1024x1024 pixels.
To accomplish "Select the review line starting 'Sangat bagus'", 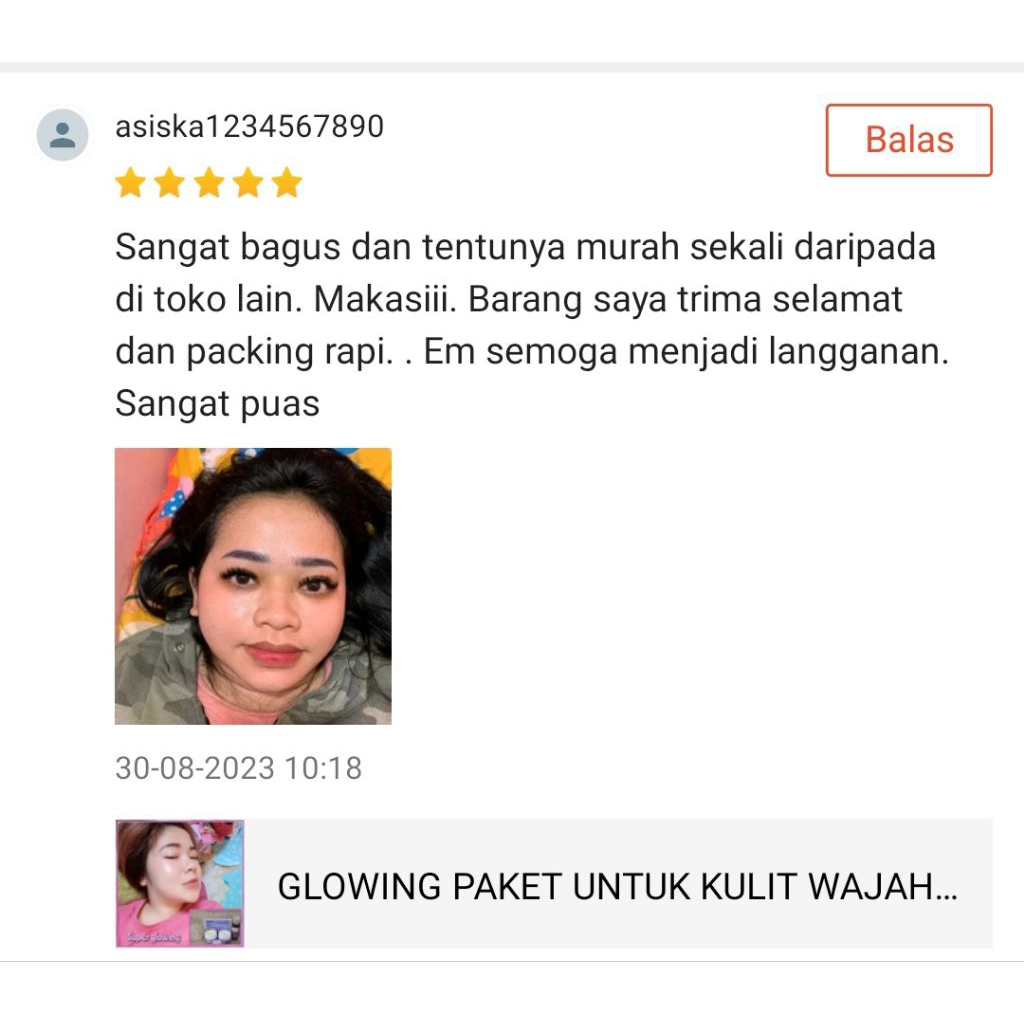I will coord(526,248).
